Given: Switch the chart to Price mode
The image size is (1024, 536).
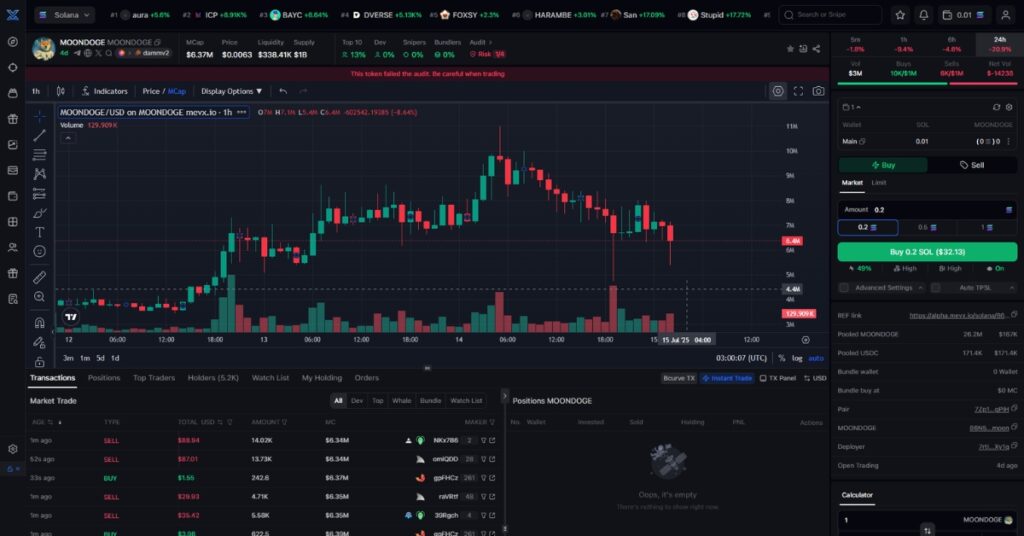Looking at the screenshot, I should pos(151,91).
